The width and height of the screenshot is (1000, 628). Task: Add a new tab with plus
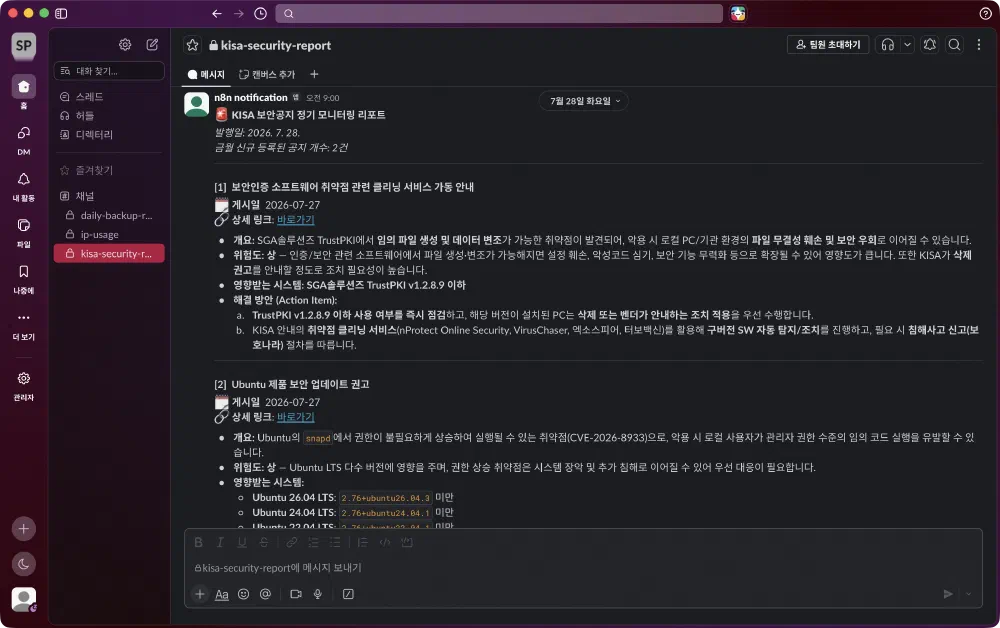pos(314,75)
